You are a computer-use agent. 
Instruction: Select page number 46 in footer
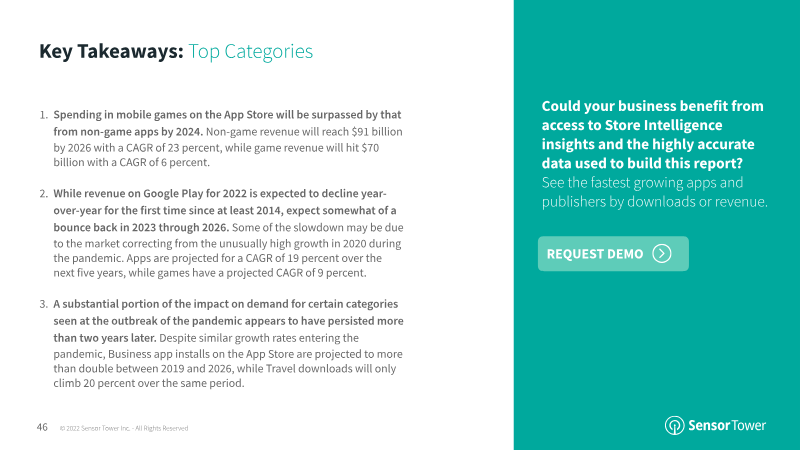[42, 427]
